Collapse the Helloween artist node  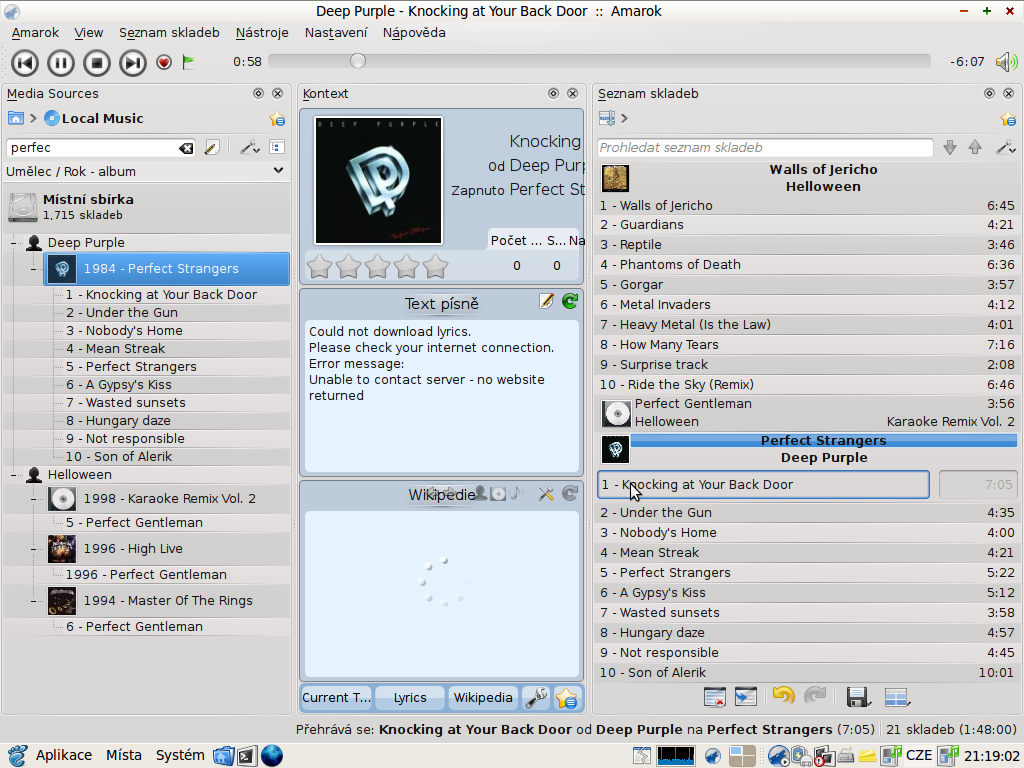point(14,475)
